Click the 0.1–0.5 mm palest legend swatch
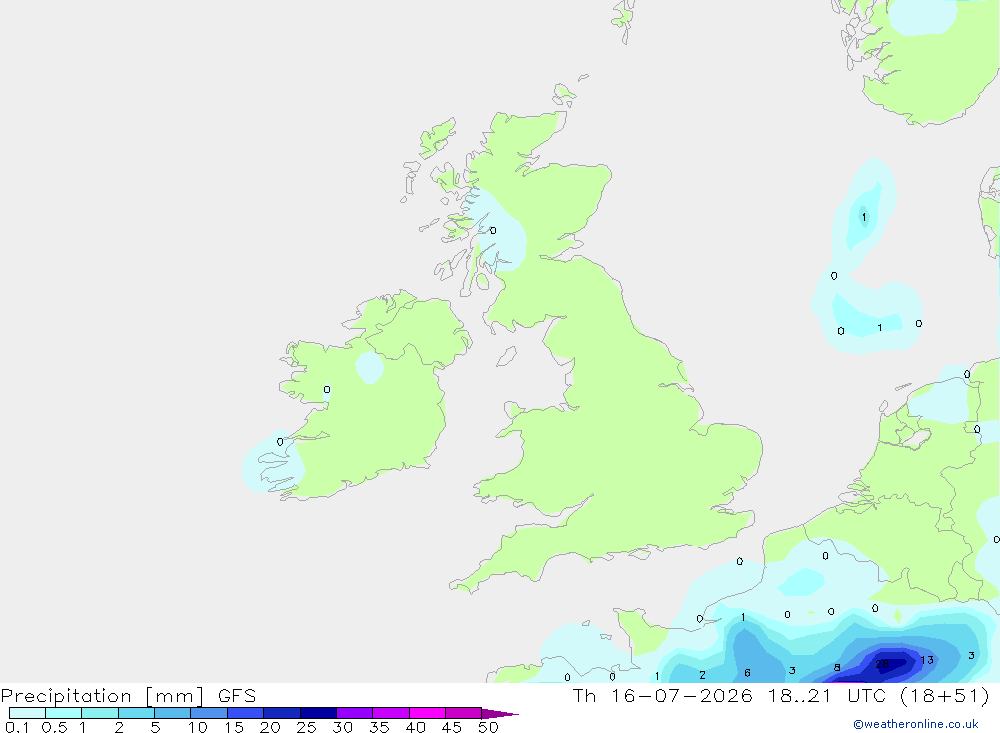The height and width of the screenshot is (733, 1000). [x=27, y=713]
